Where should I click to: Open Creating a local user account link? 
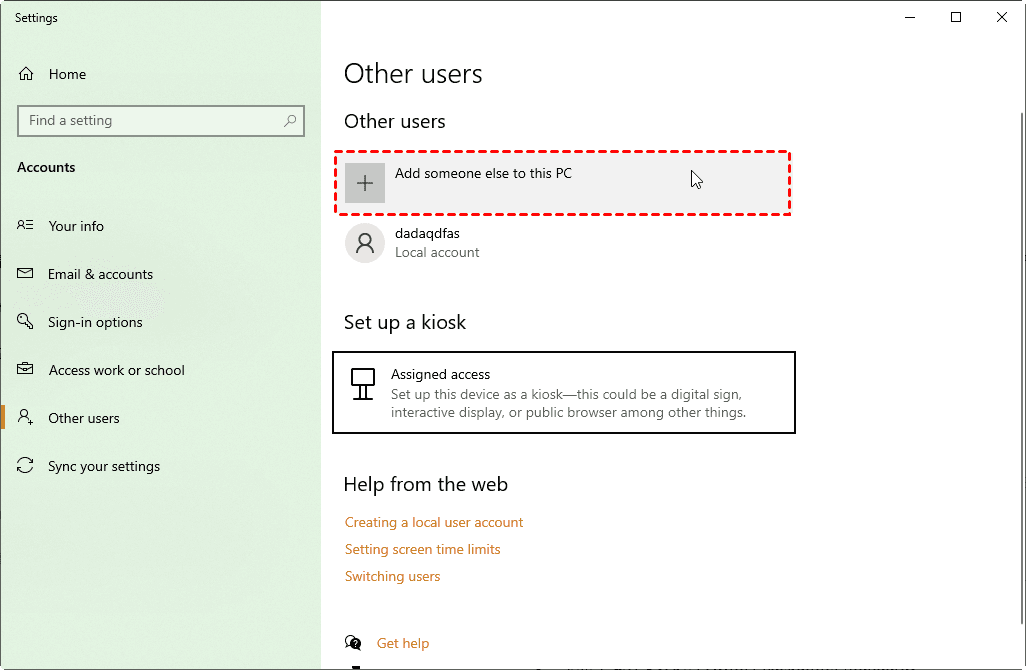[x=434, y=522]
